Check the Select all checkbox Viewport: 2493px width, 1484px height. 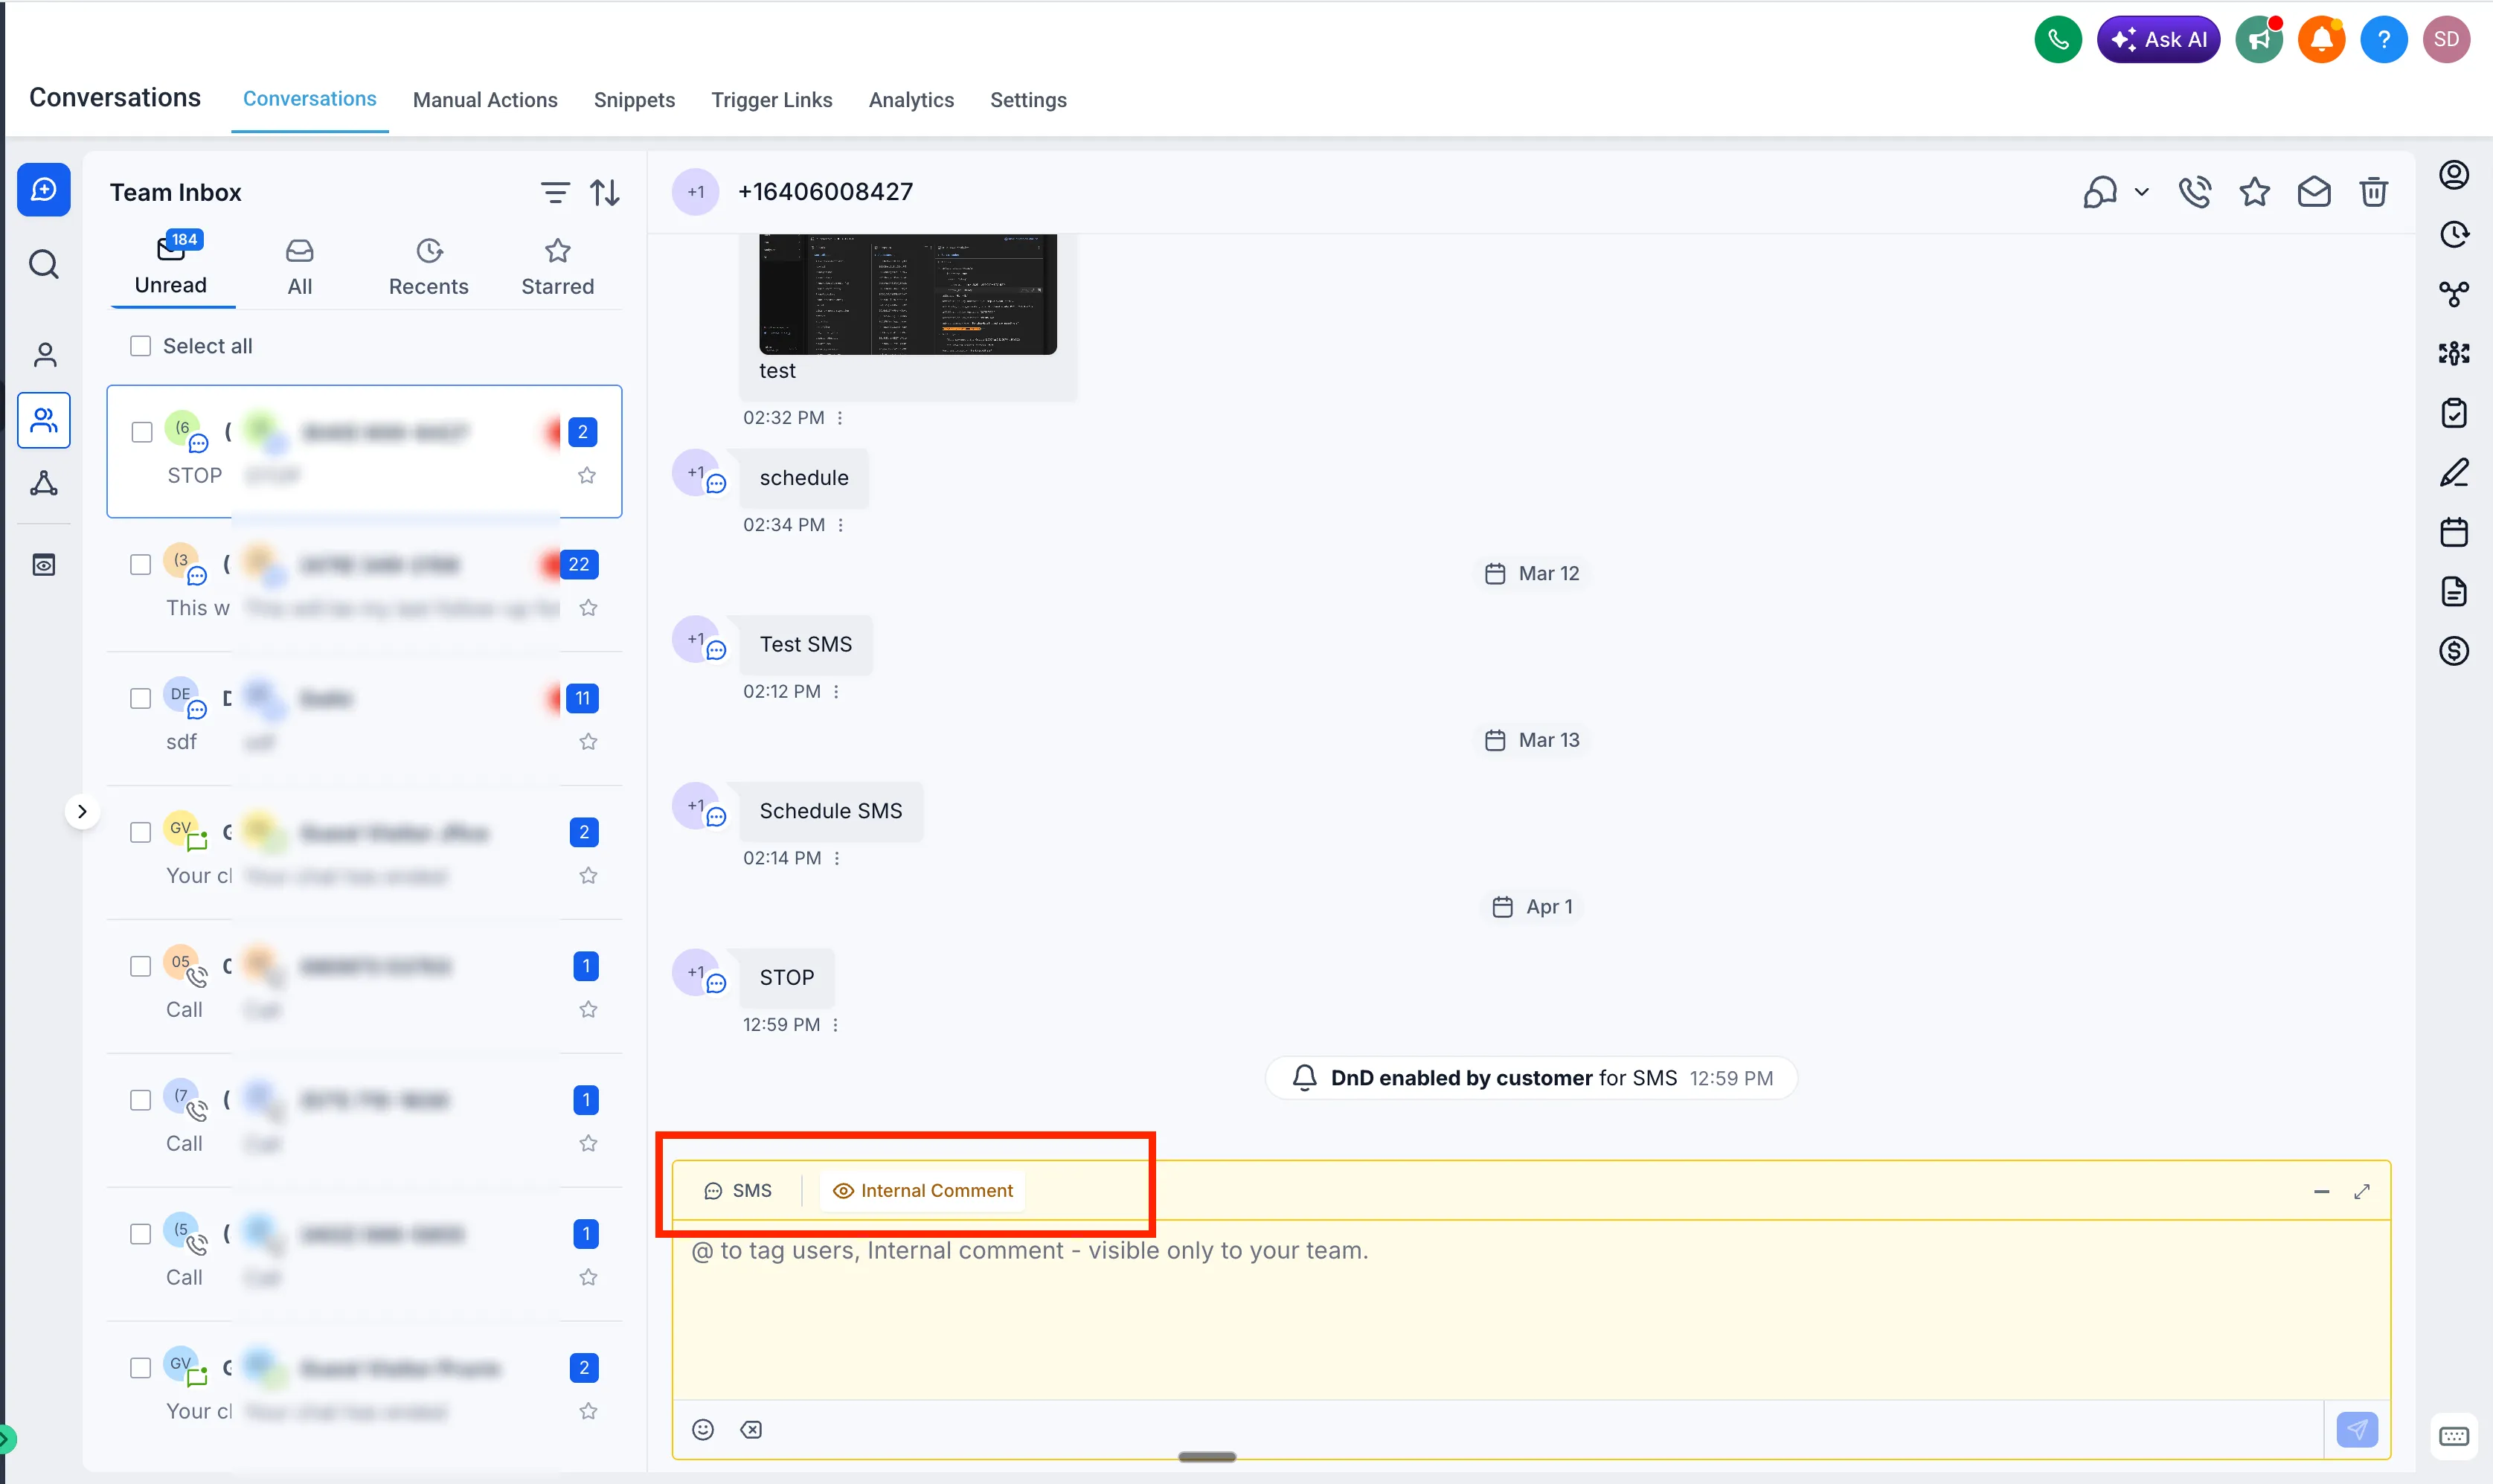tap(140, 345)
